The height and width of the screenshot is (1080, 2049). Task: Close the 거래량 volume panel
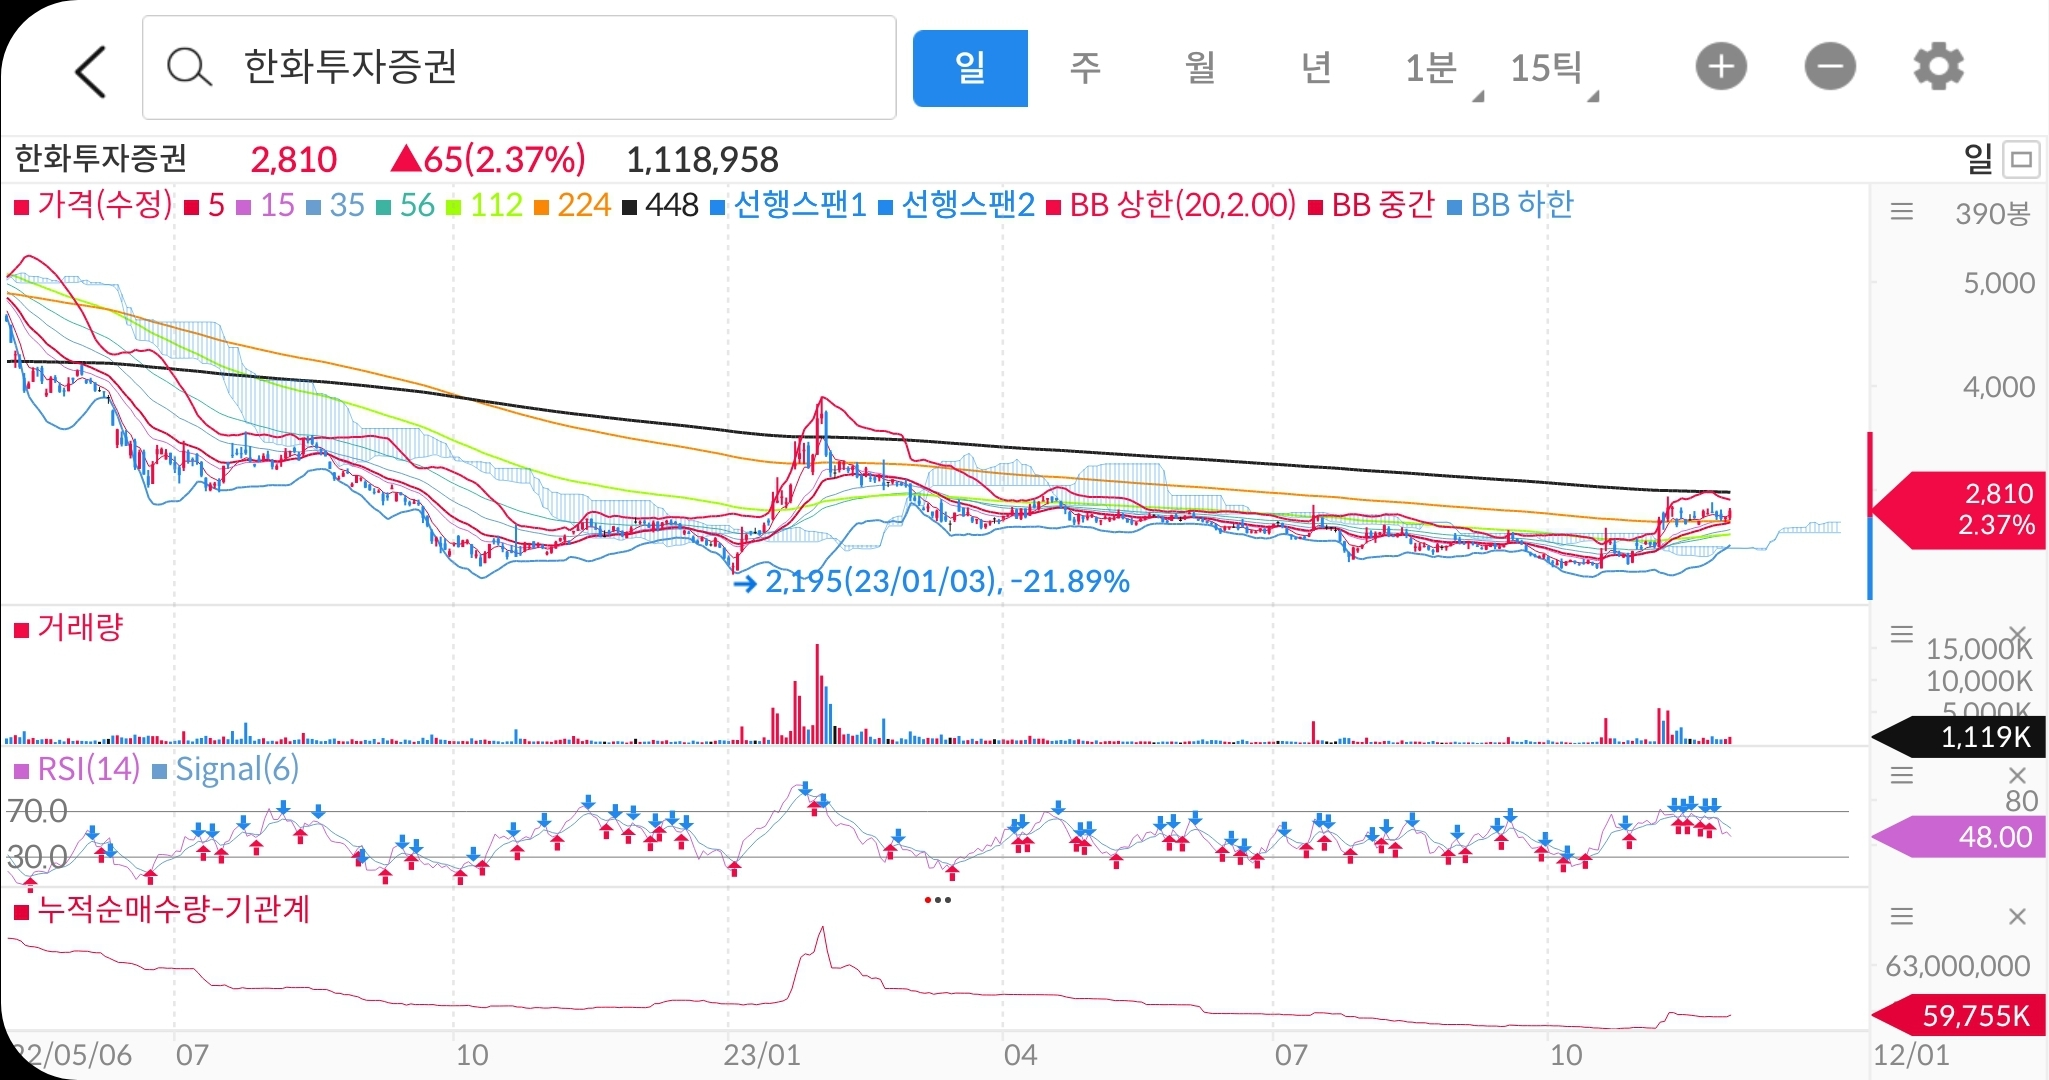2018,634
